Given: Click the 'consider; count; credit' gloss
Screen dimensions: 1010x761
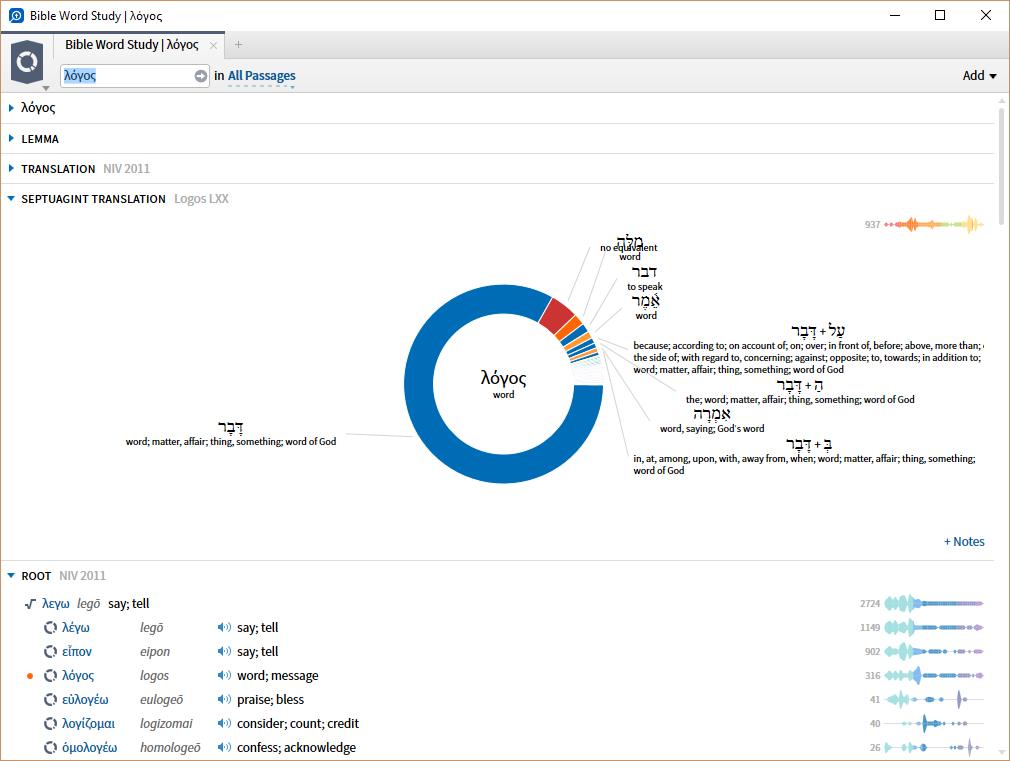Looking at the screenshot, I should 298,724.
